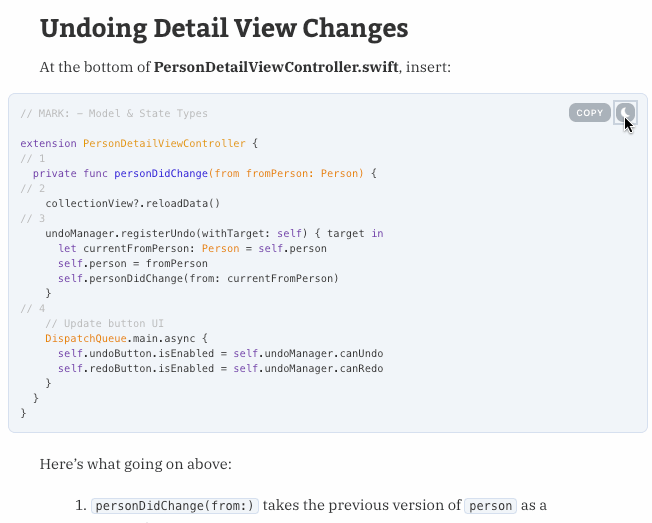The height and width of the screenshot is (523, 652).
Task: Click the extension PersonDetailViewController code line
Action: [x=139, y=143]
